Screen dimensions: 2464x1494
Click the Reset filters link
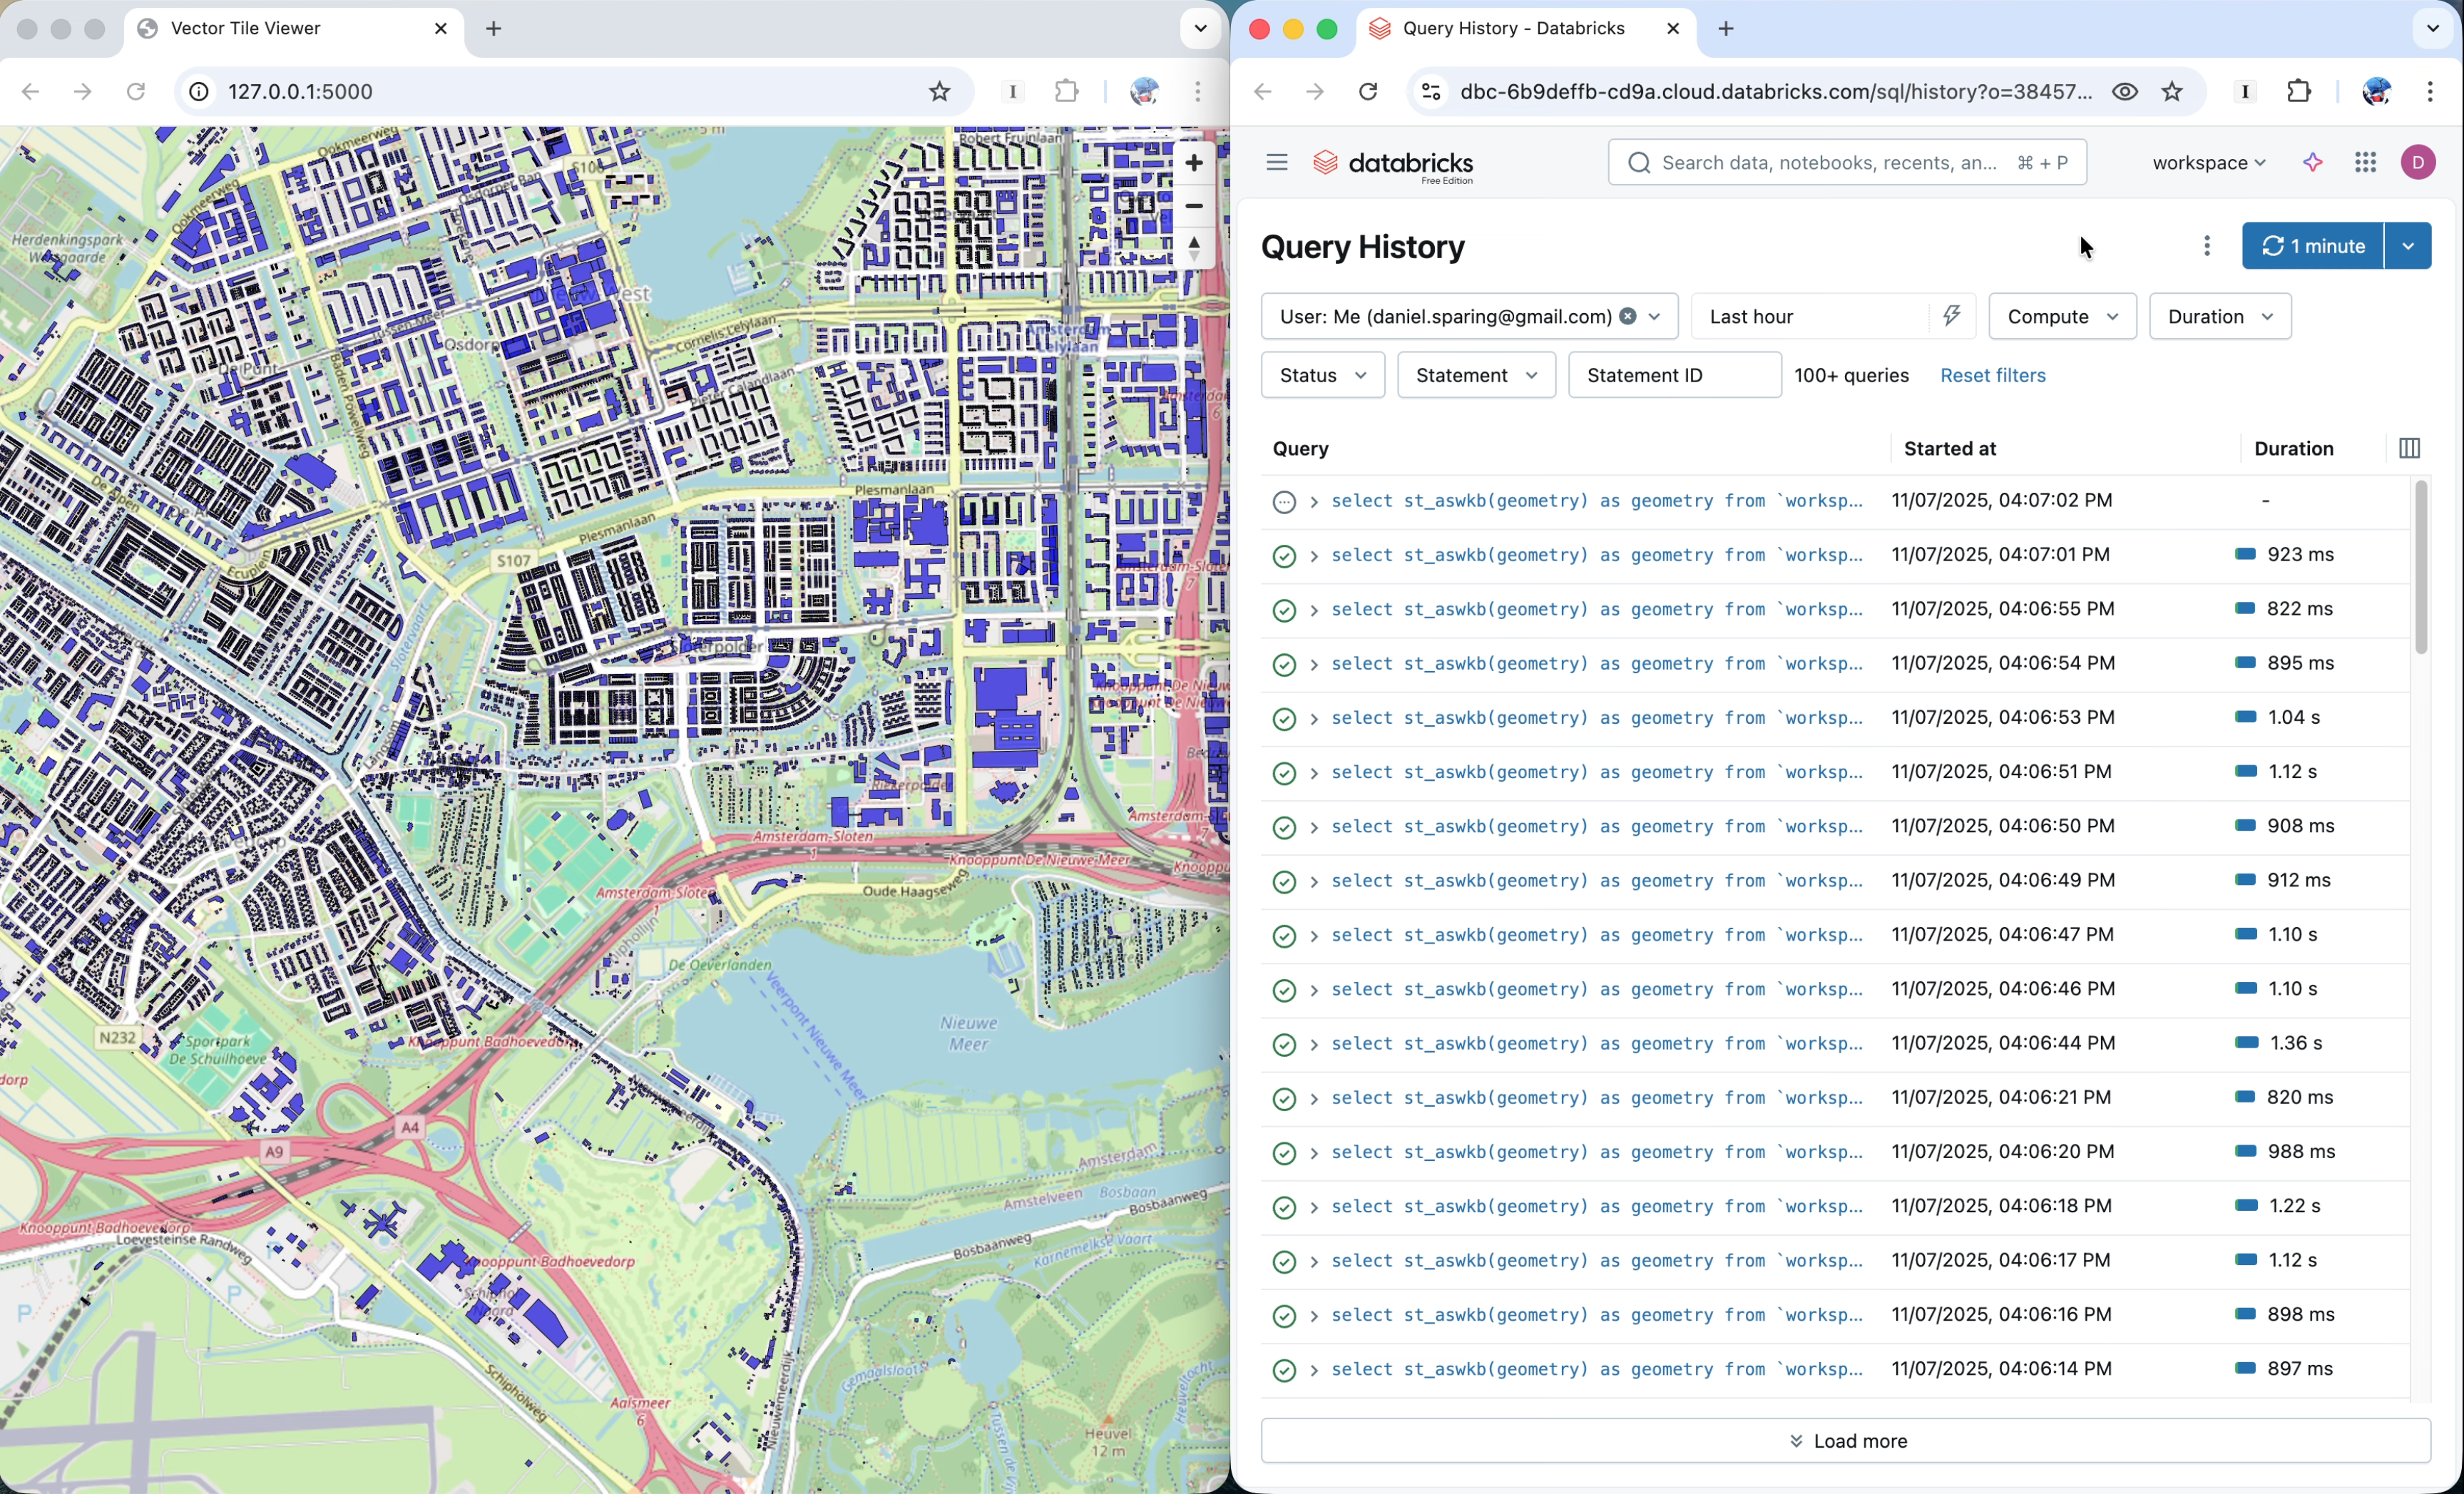(1992, 376)
